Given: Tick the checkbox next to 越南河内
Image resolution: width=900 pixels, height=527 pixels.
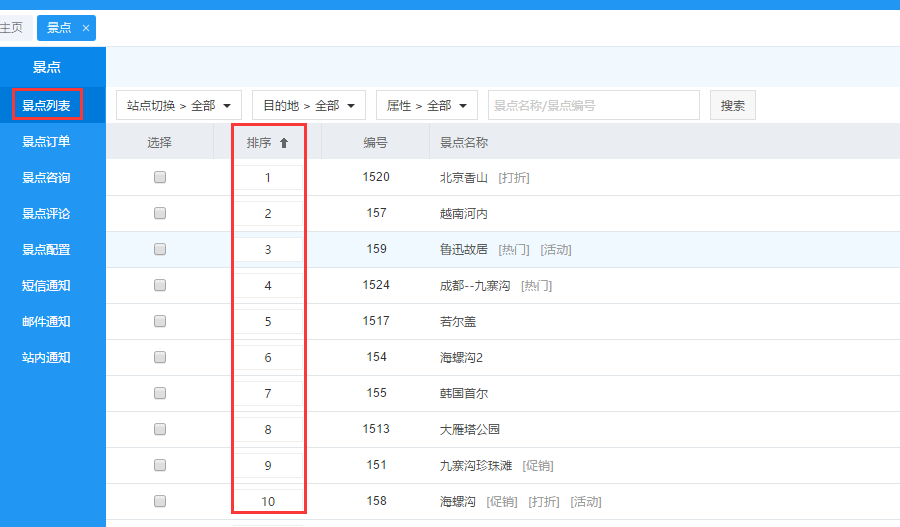Looking at the screenshot, I should point(160,214).
